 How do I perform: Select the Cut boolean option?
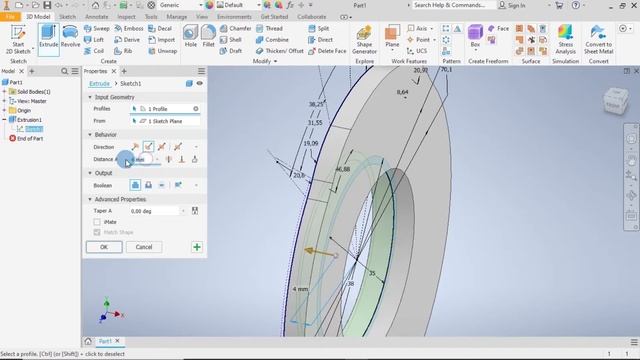149,185
